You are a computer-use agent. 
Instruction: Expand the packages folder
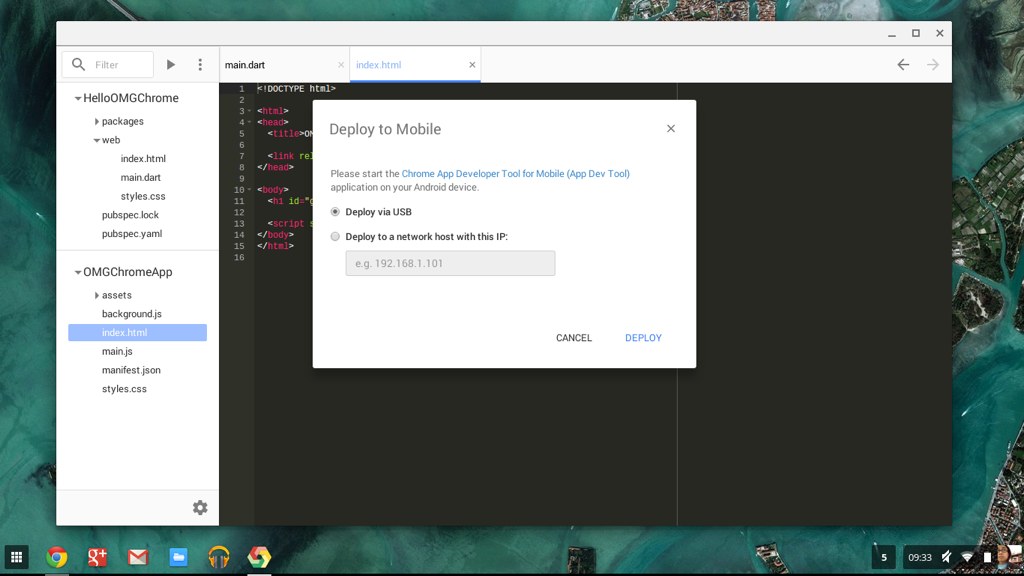pyautogui.click(x=97, y=122)
